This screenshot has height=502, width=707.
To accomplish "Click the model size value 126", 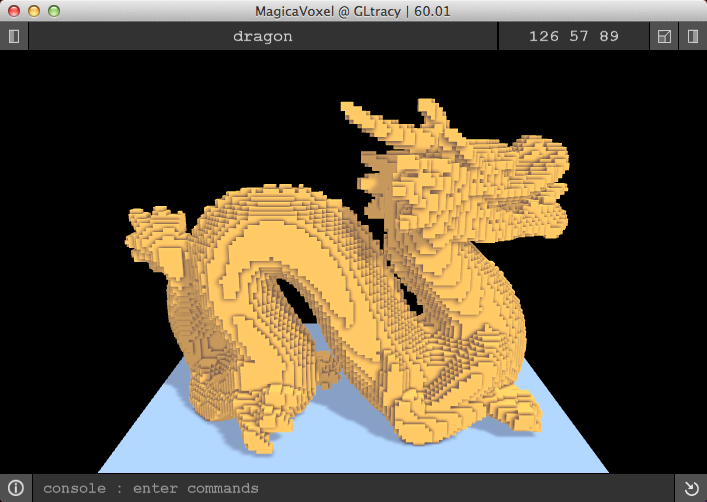I will coord(544,37).
